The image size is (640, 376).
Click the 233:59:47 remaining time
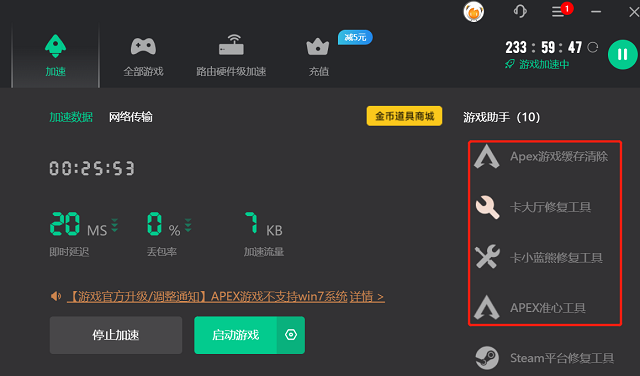[x=544, y=48]
